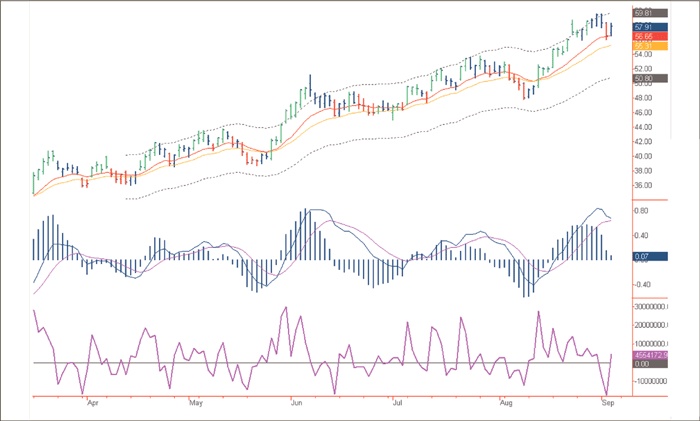This screenshot has width=700, height=421.
Task: Click the Aug label on date axis
Action: pyautogui.click(x=503, y=405)
